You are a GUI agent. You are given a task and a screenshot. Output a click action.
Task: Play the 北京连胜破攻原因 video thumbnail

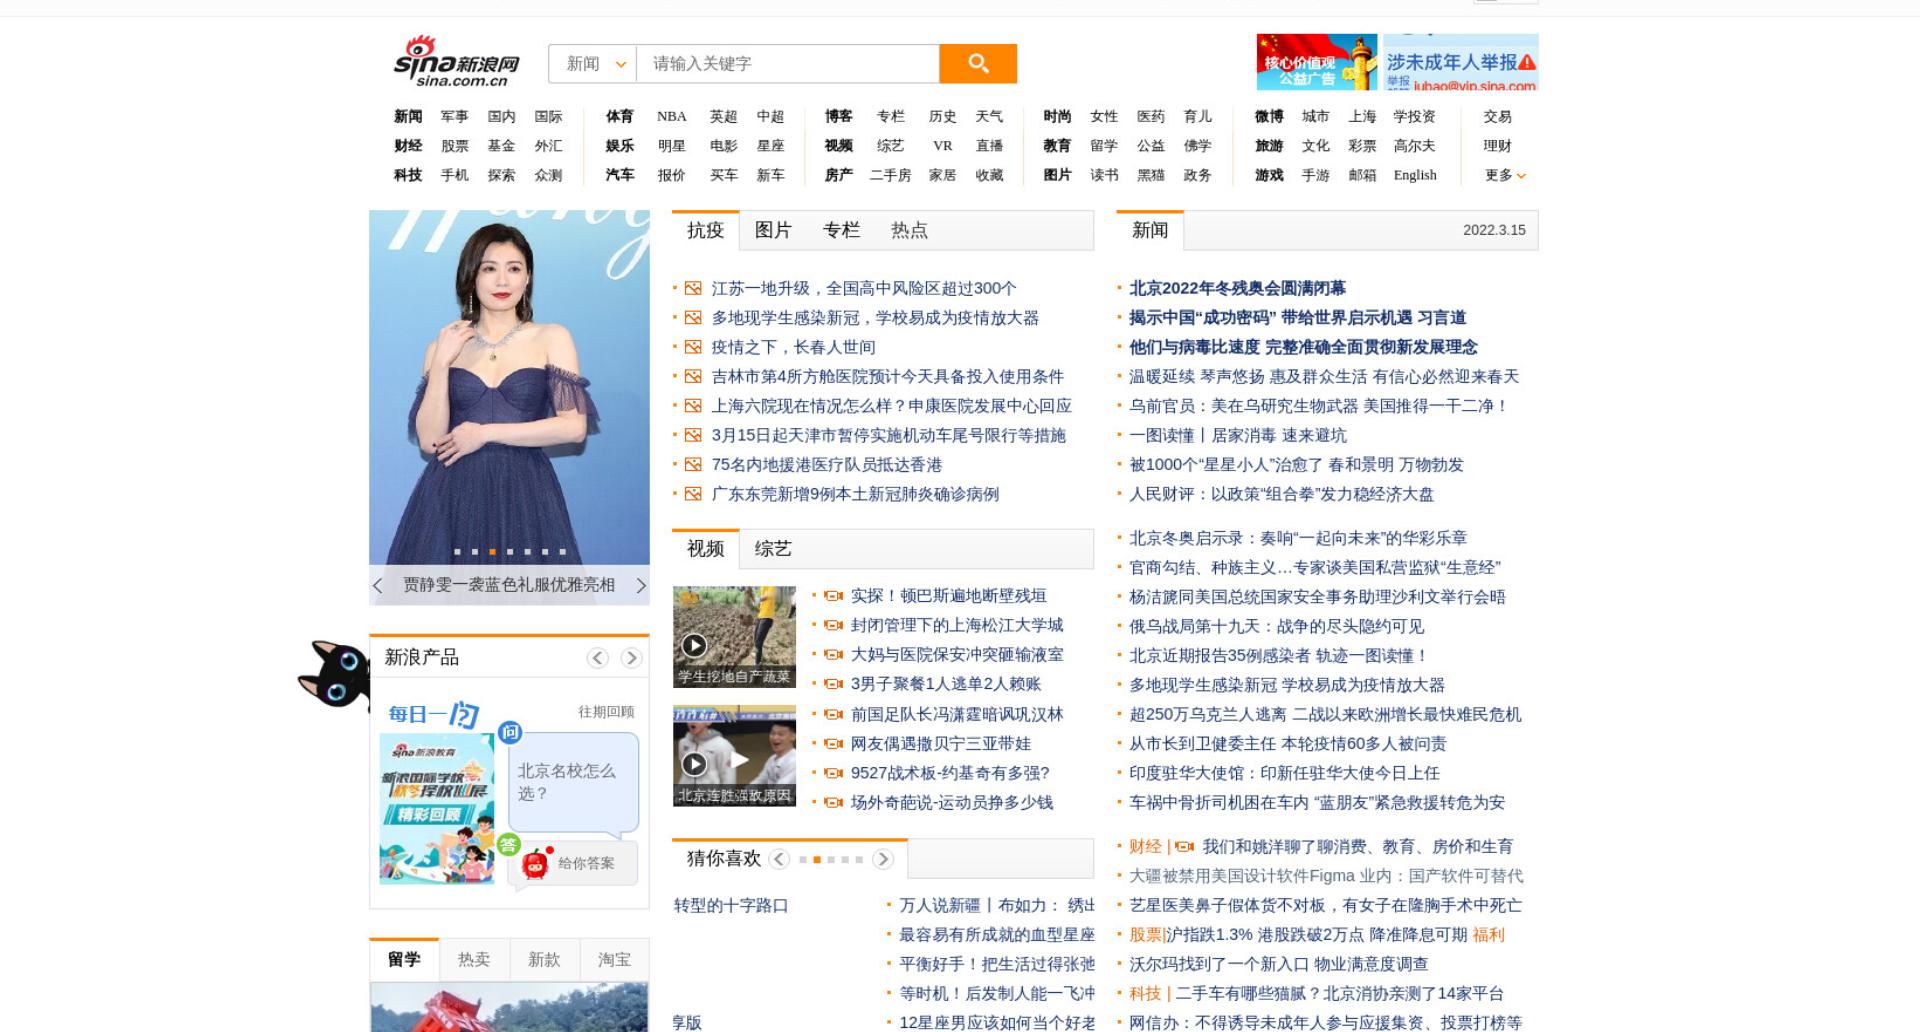click(x=734, y=756)
